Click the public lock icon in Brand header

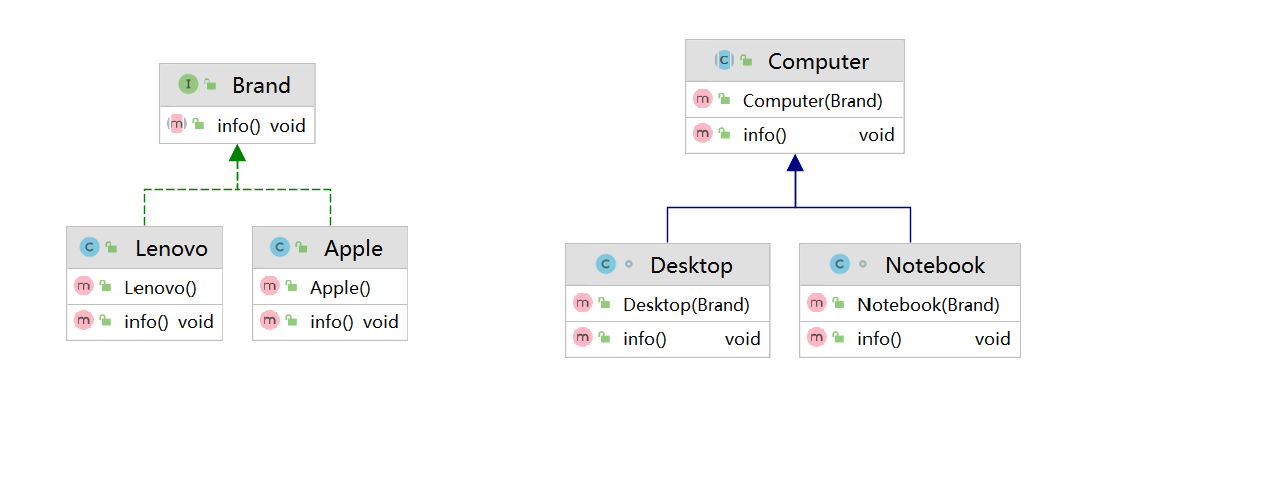click(x=210, y=86)
